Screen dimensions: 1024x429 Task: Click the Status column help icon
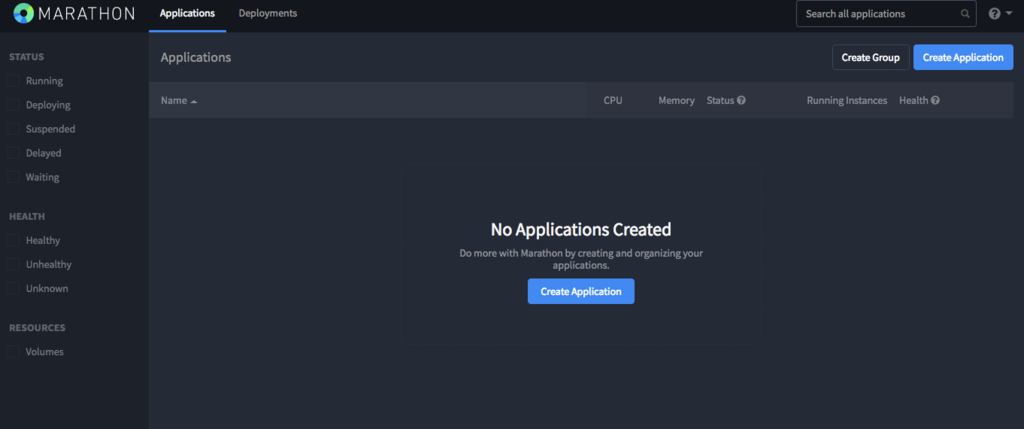[741, 101]
